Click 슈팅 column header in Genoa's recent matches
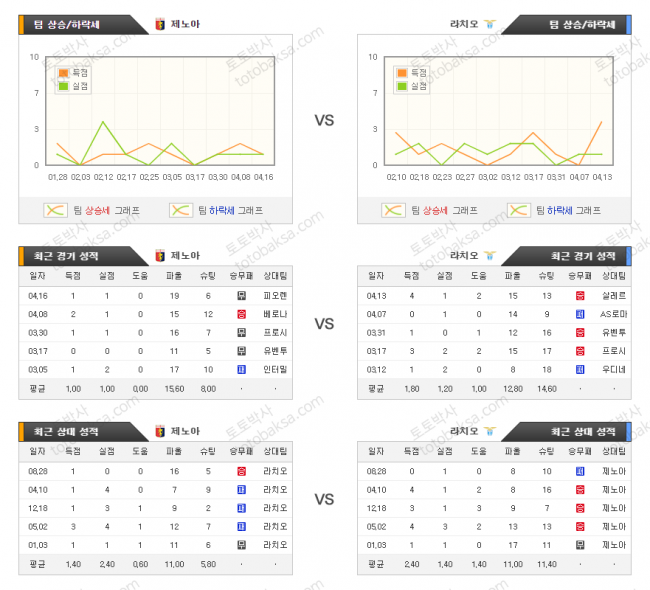The width and height of the screenshot is (650, 590). tap(207, 276)
